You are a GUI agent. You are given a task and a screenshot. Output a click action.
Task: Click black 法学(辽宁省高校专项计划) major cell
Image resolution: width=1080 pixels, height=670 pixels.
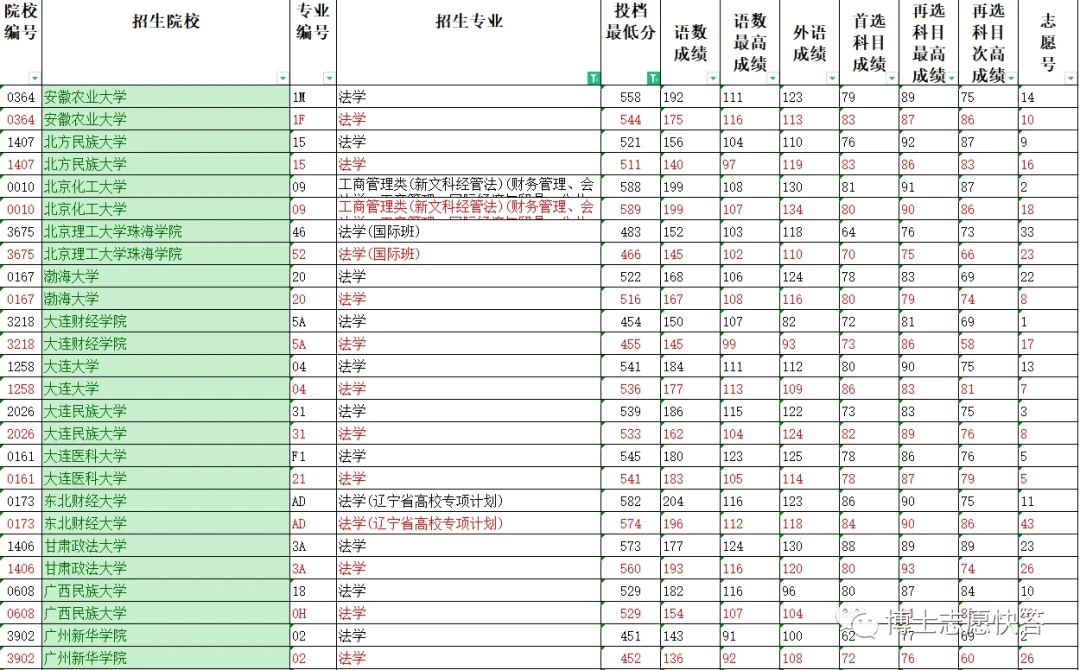[x=468, y=501]
